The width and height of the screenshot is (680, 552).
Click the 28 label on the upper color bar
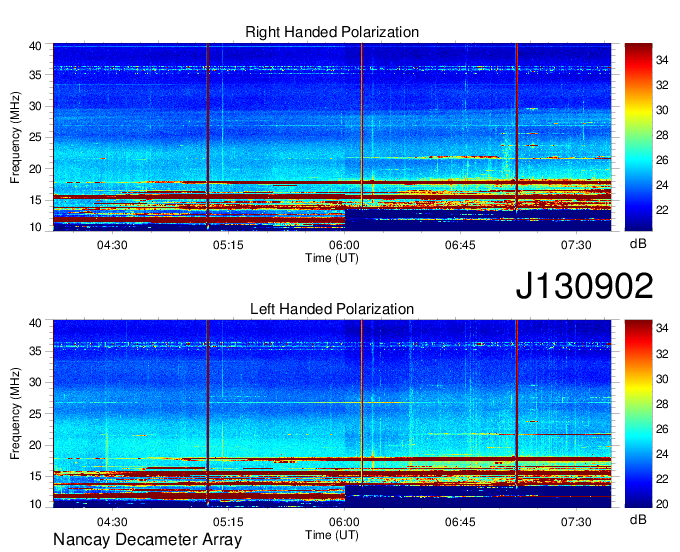(662, 135)
